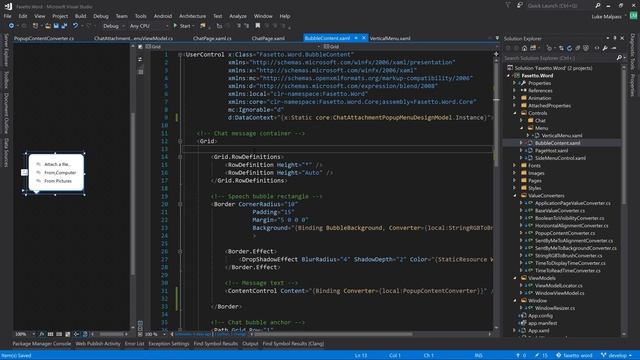Click the Fasetto.Word repository status bar item
The height and width of the screenshot is (360, 640).
(x=574, y=356)
